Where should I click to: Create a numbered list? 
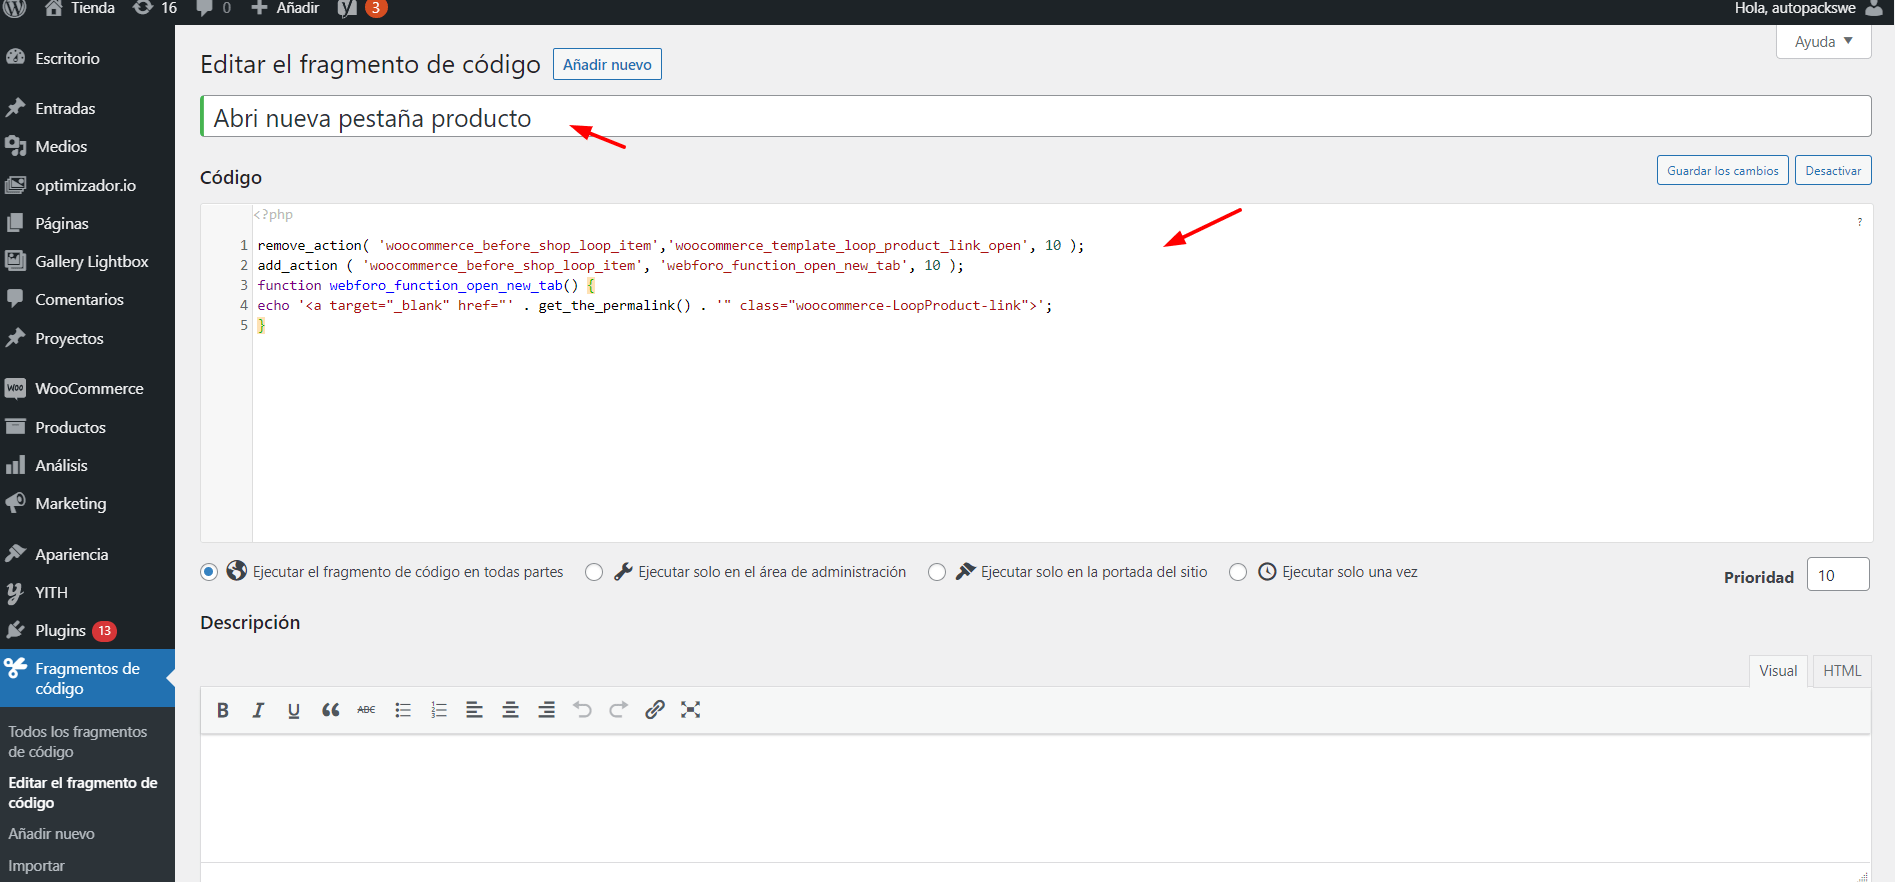tap(439, 710)
